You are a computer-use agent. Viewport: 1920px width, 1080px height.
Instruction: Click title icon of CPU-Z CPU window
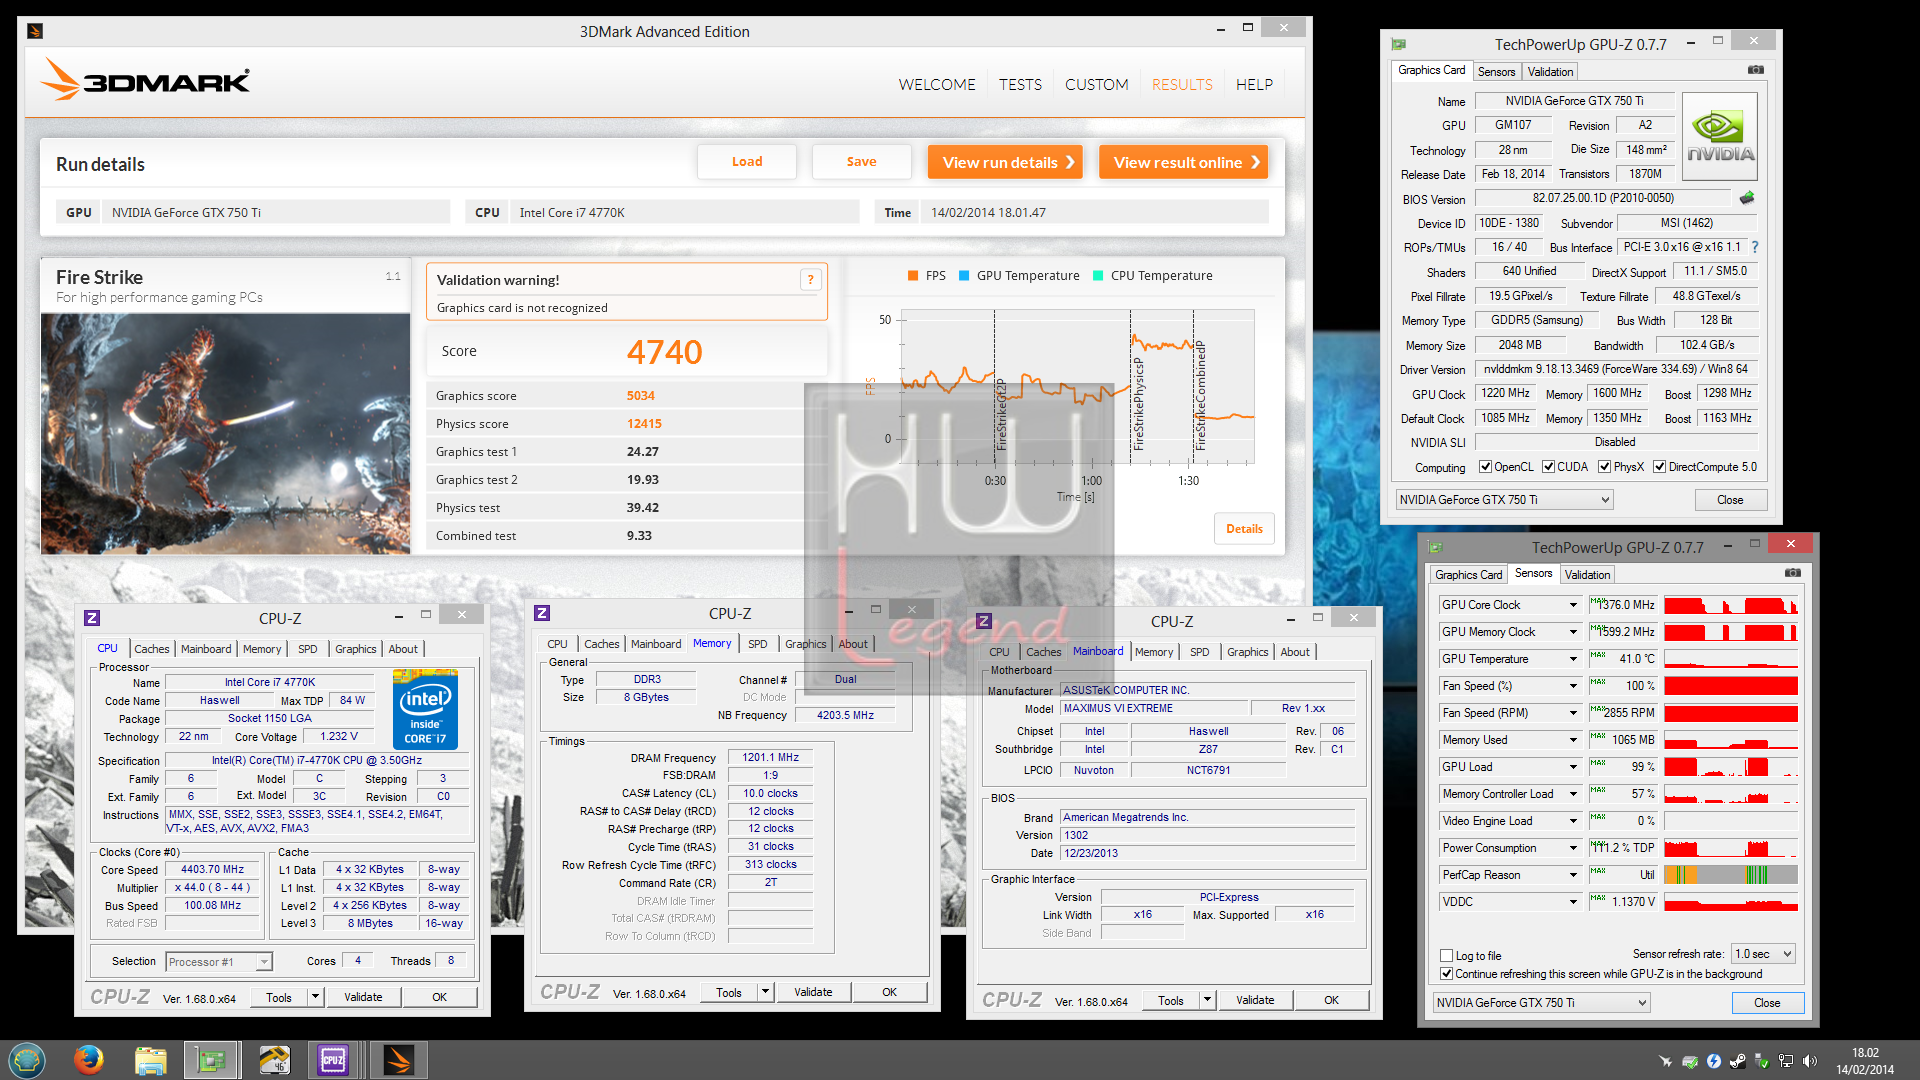[92, 618]
